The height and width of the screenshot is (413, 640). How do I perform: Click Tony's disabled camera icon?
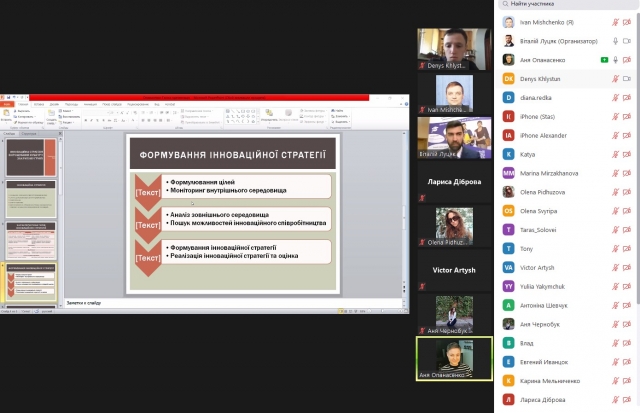pyautogui.click(x=627, y=249)
